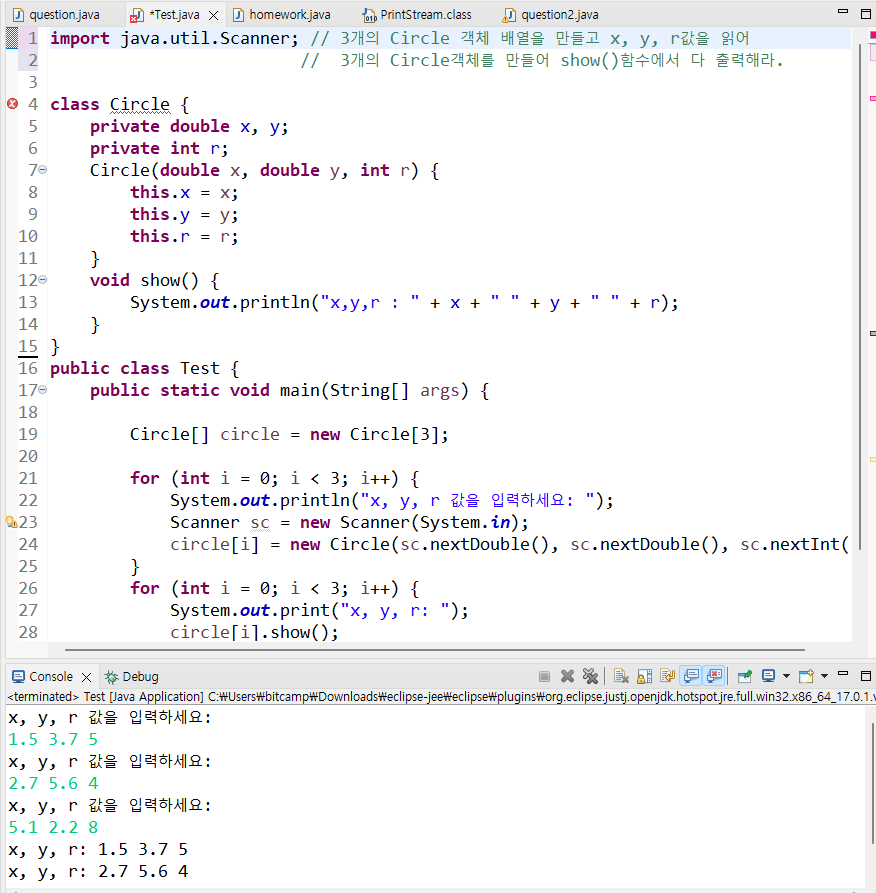Click the horizontal scrollbar of the editor
Screen dimensions: 876x893
click(x=435, y=649)
